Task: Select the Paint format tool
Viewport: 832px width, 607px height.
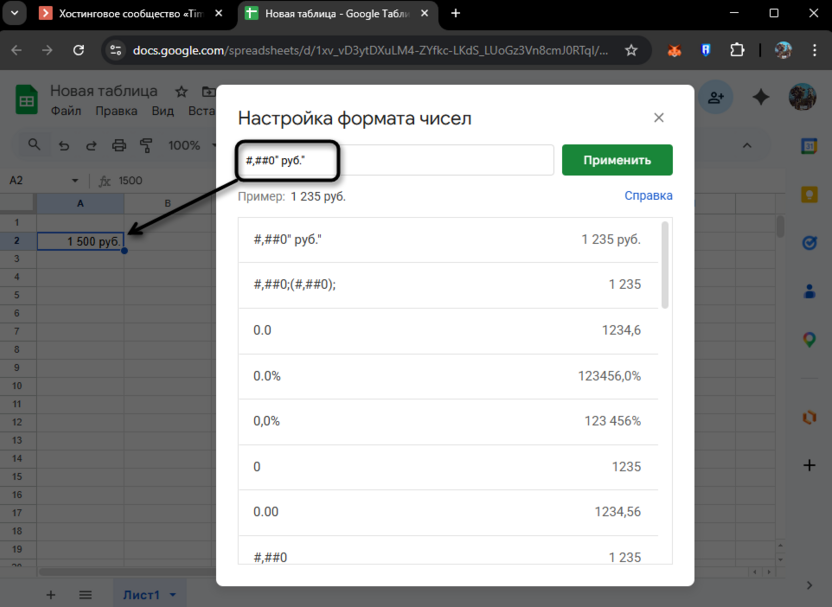Action: tap(145, 145)
